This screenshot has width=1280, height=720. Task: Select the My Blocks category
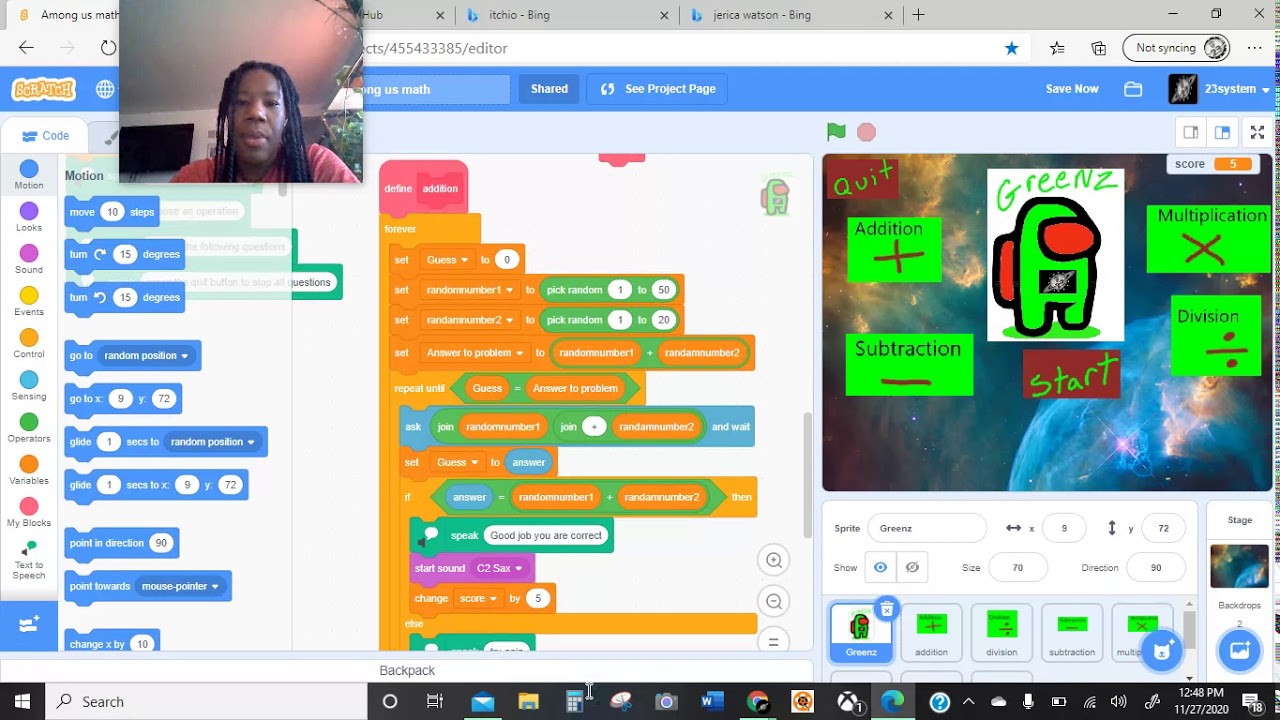[29, 512]
